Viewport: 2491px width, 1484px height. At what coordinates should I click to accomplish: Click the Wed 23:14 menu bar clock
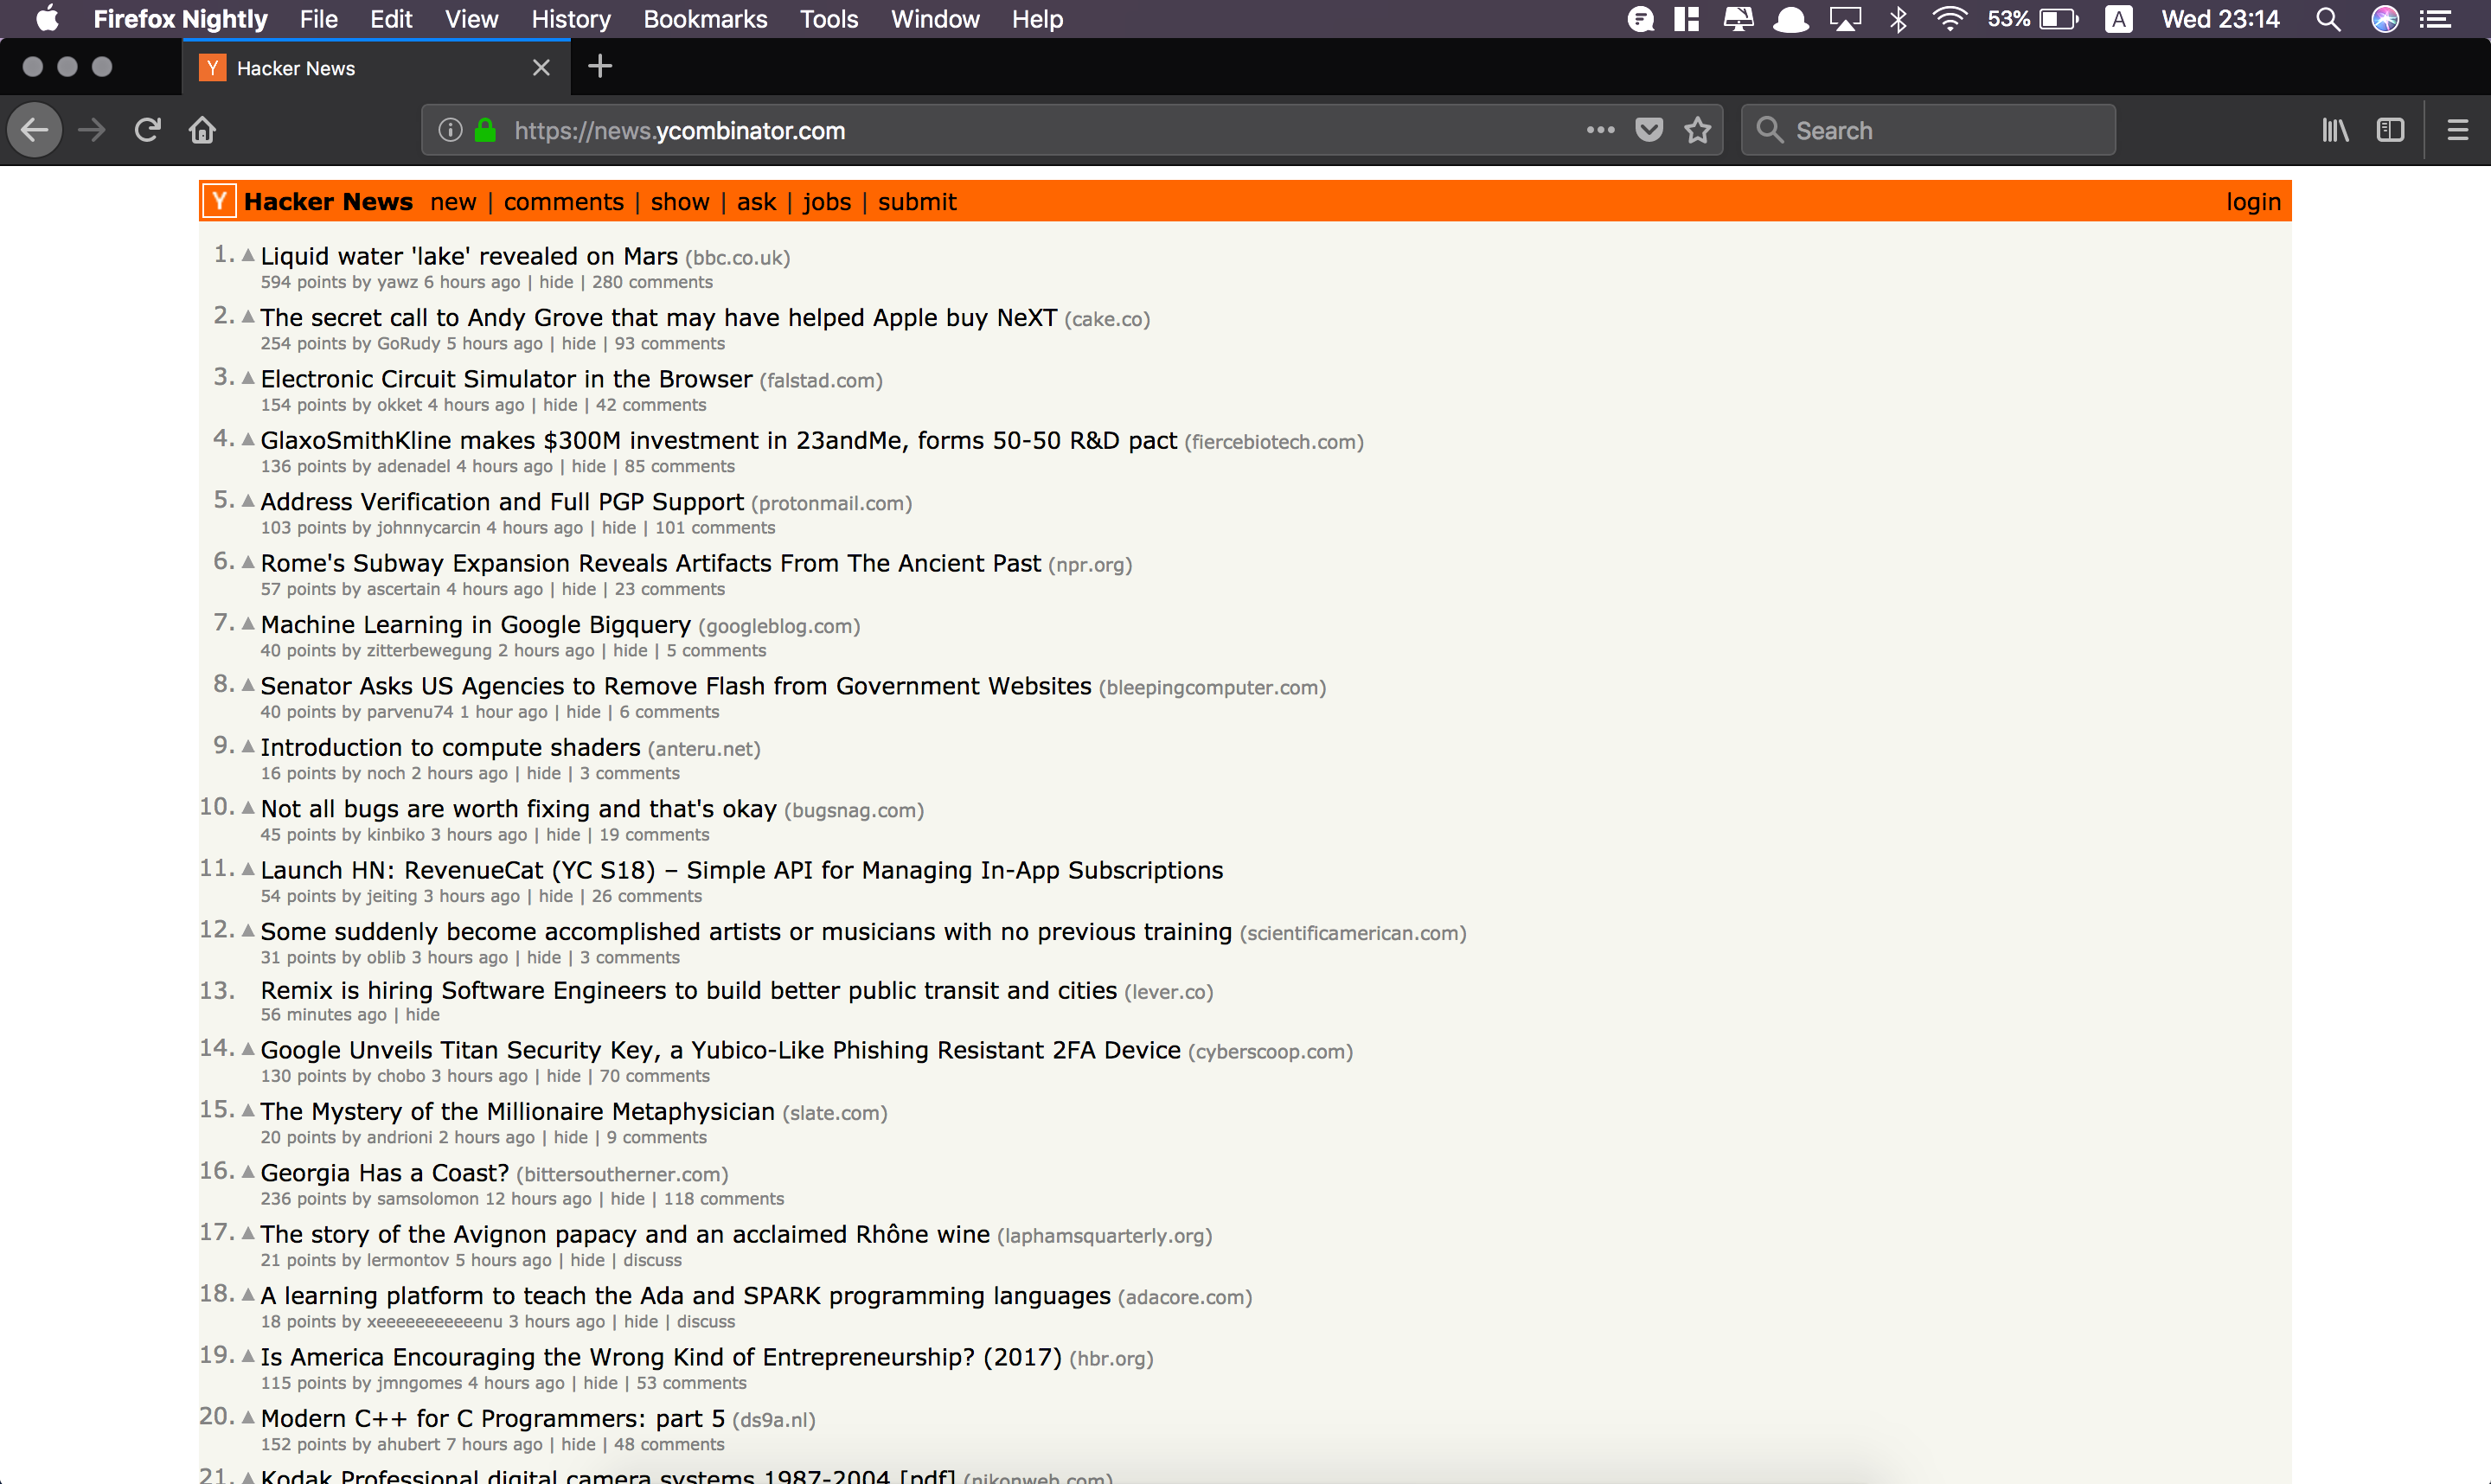pyautogui.click(x=2220, y=19)
